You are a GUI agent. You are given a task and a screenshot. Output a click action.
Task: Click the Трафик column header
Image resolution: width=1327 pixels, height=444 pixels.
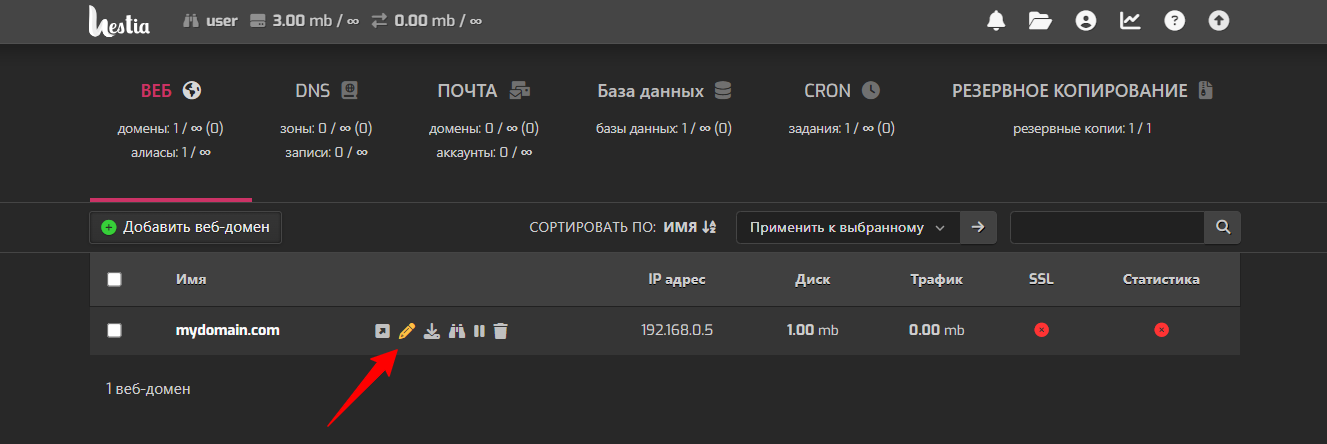tap(937, 280)
